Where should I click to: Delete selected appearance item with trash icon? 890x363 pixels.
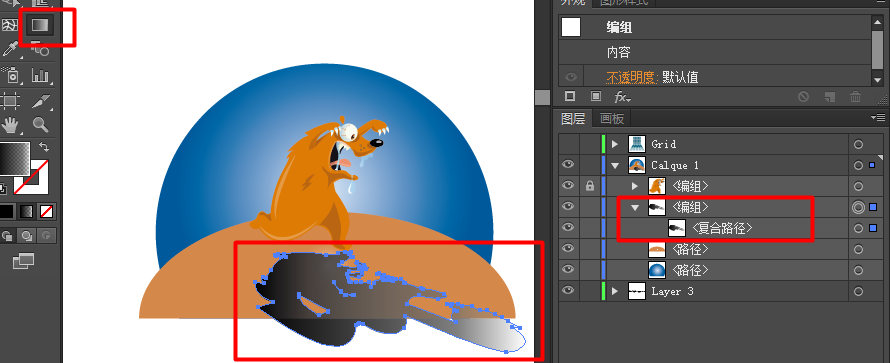pyautogui.click(x=855, y=96)
